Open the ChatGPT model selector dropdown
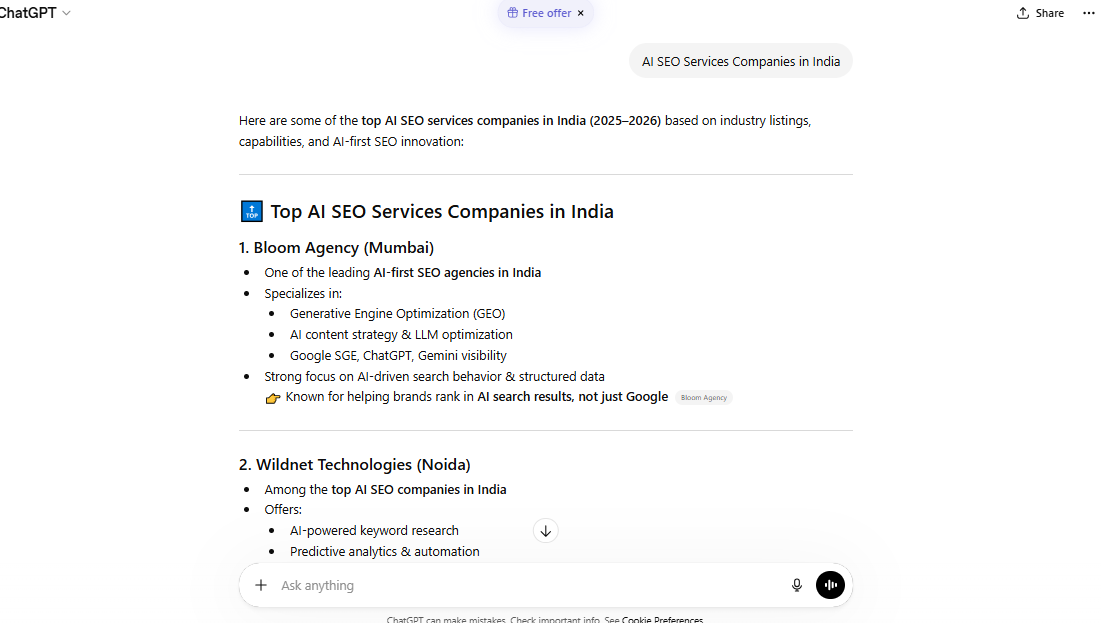 pos(35,13)
